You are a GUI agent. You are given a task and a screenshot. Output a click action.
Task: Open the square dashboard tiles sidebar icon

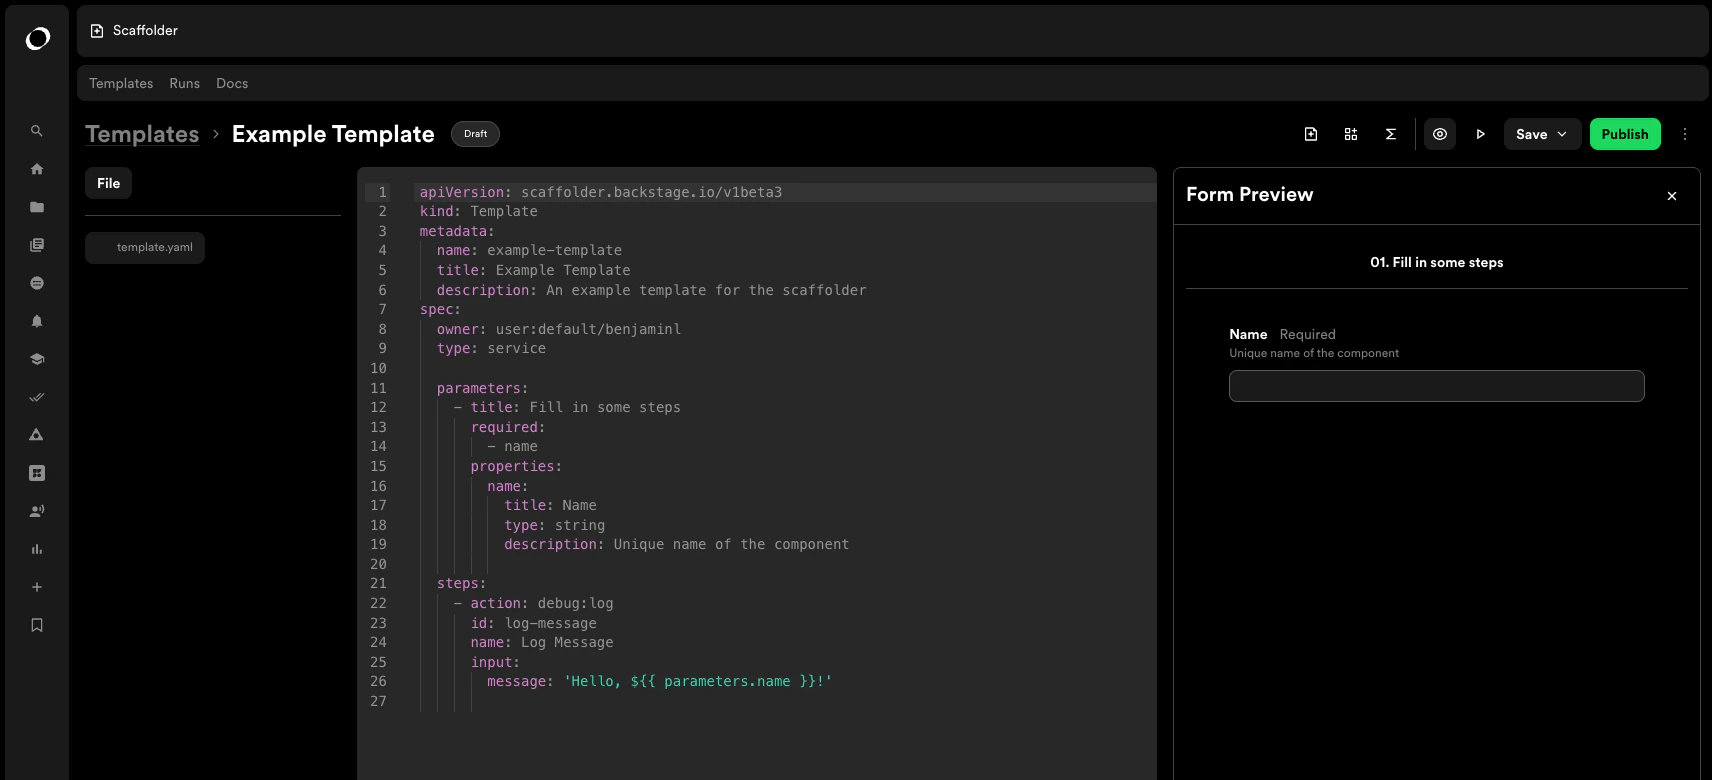tap(37, 473)
